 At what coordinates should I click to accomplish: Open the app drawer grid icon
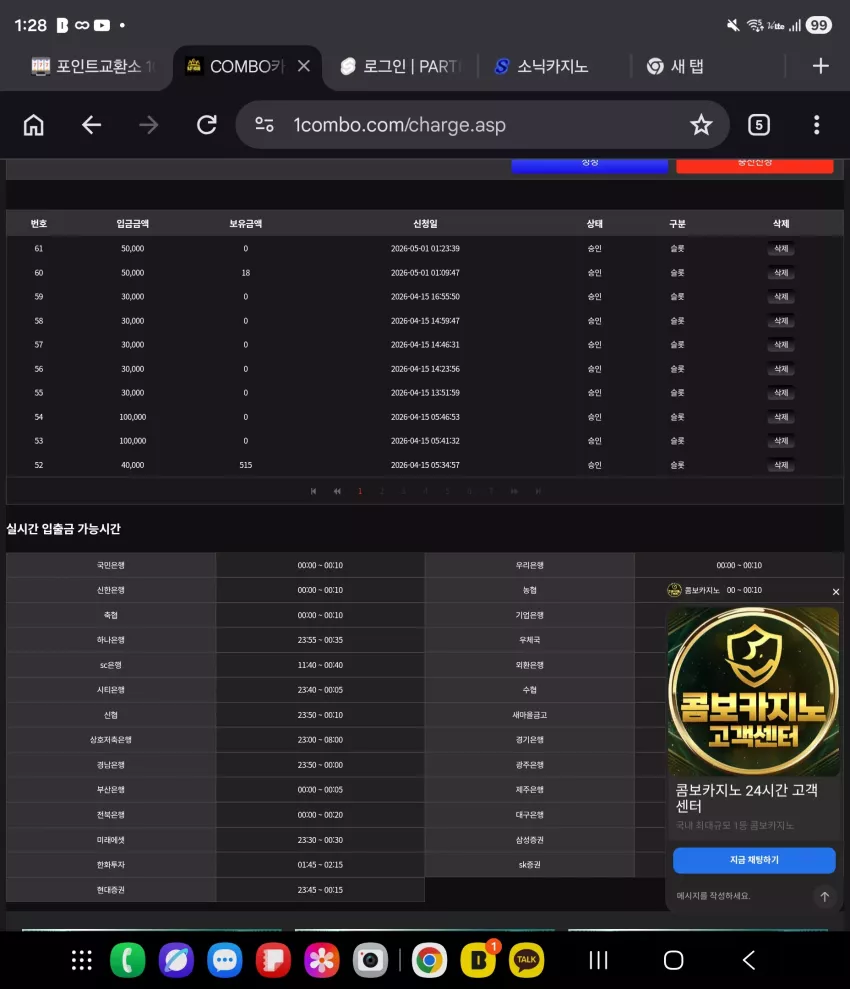pyautogui.click(x=81, y=960)
